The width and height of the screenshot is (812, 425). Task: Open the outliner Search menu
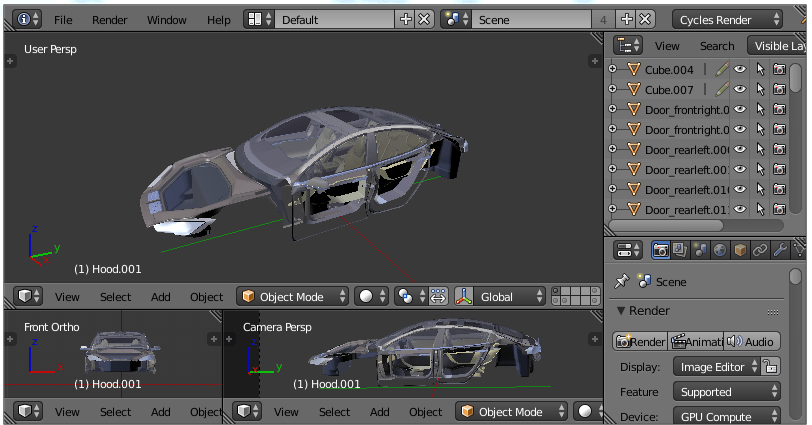click(717, 46)
